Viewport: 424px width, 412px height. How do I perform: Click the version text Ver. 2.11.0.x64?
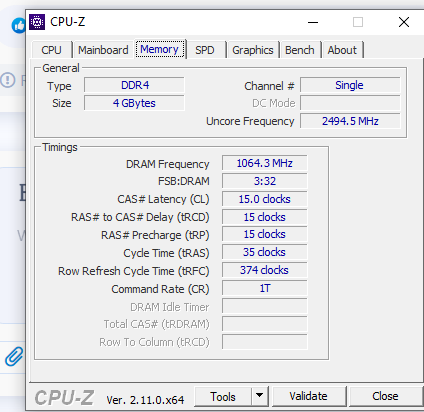click(145, 400)
